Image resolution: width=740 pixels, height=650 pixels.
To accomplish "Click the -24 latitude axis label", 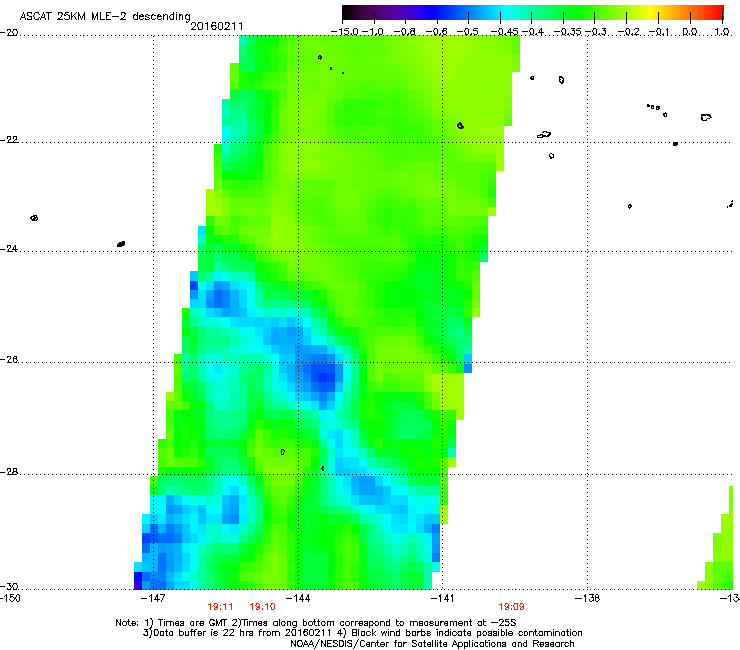I will [9, 248].
